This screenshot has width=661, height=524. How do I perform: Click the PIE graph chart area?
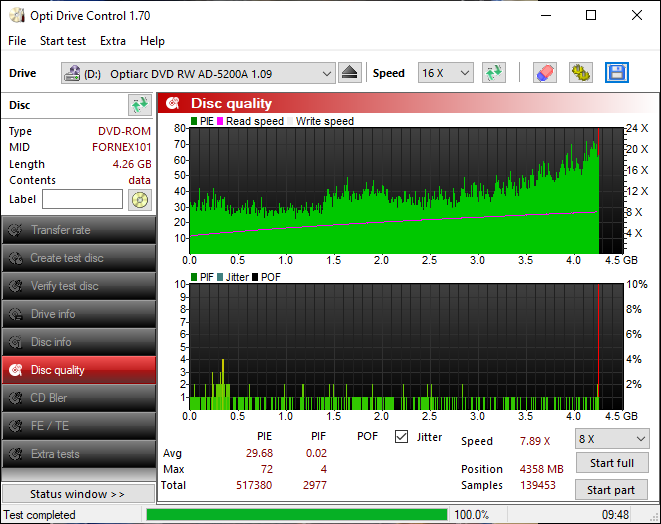click(x=406, y=191)
